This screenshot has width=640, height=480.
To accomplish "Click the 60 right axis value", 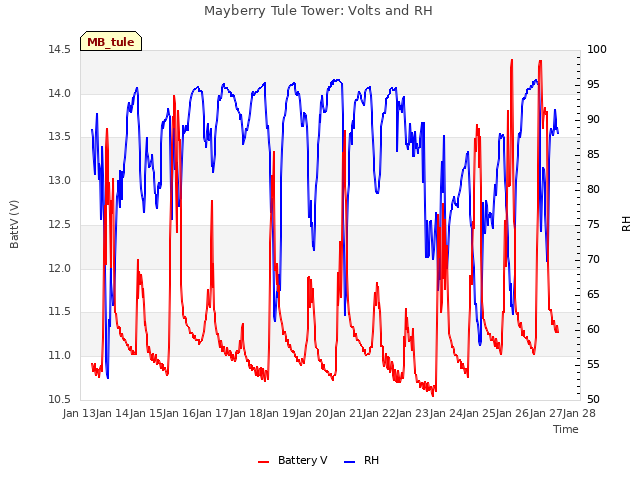I will pyautogui.click(x=593, y=329).
